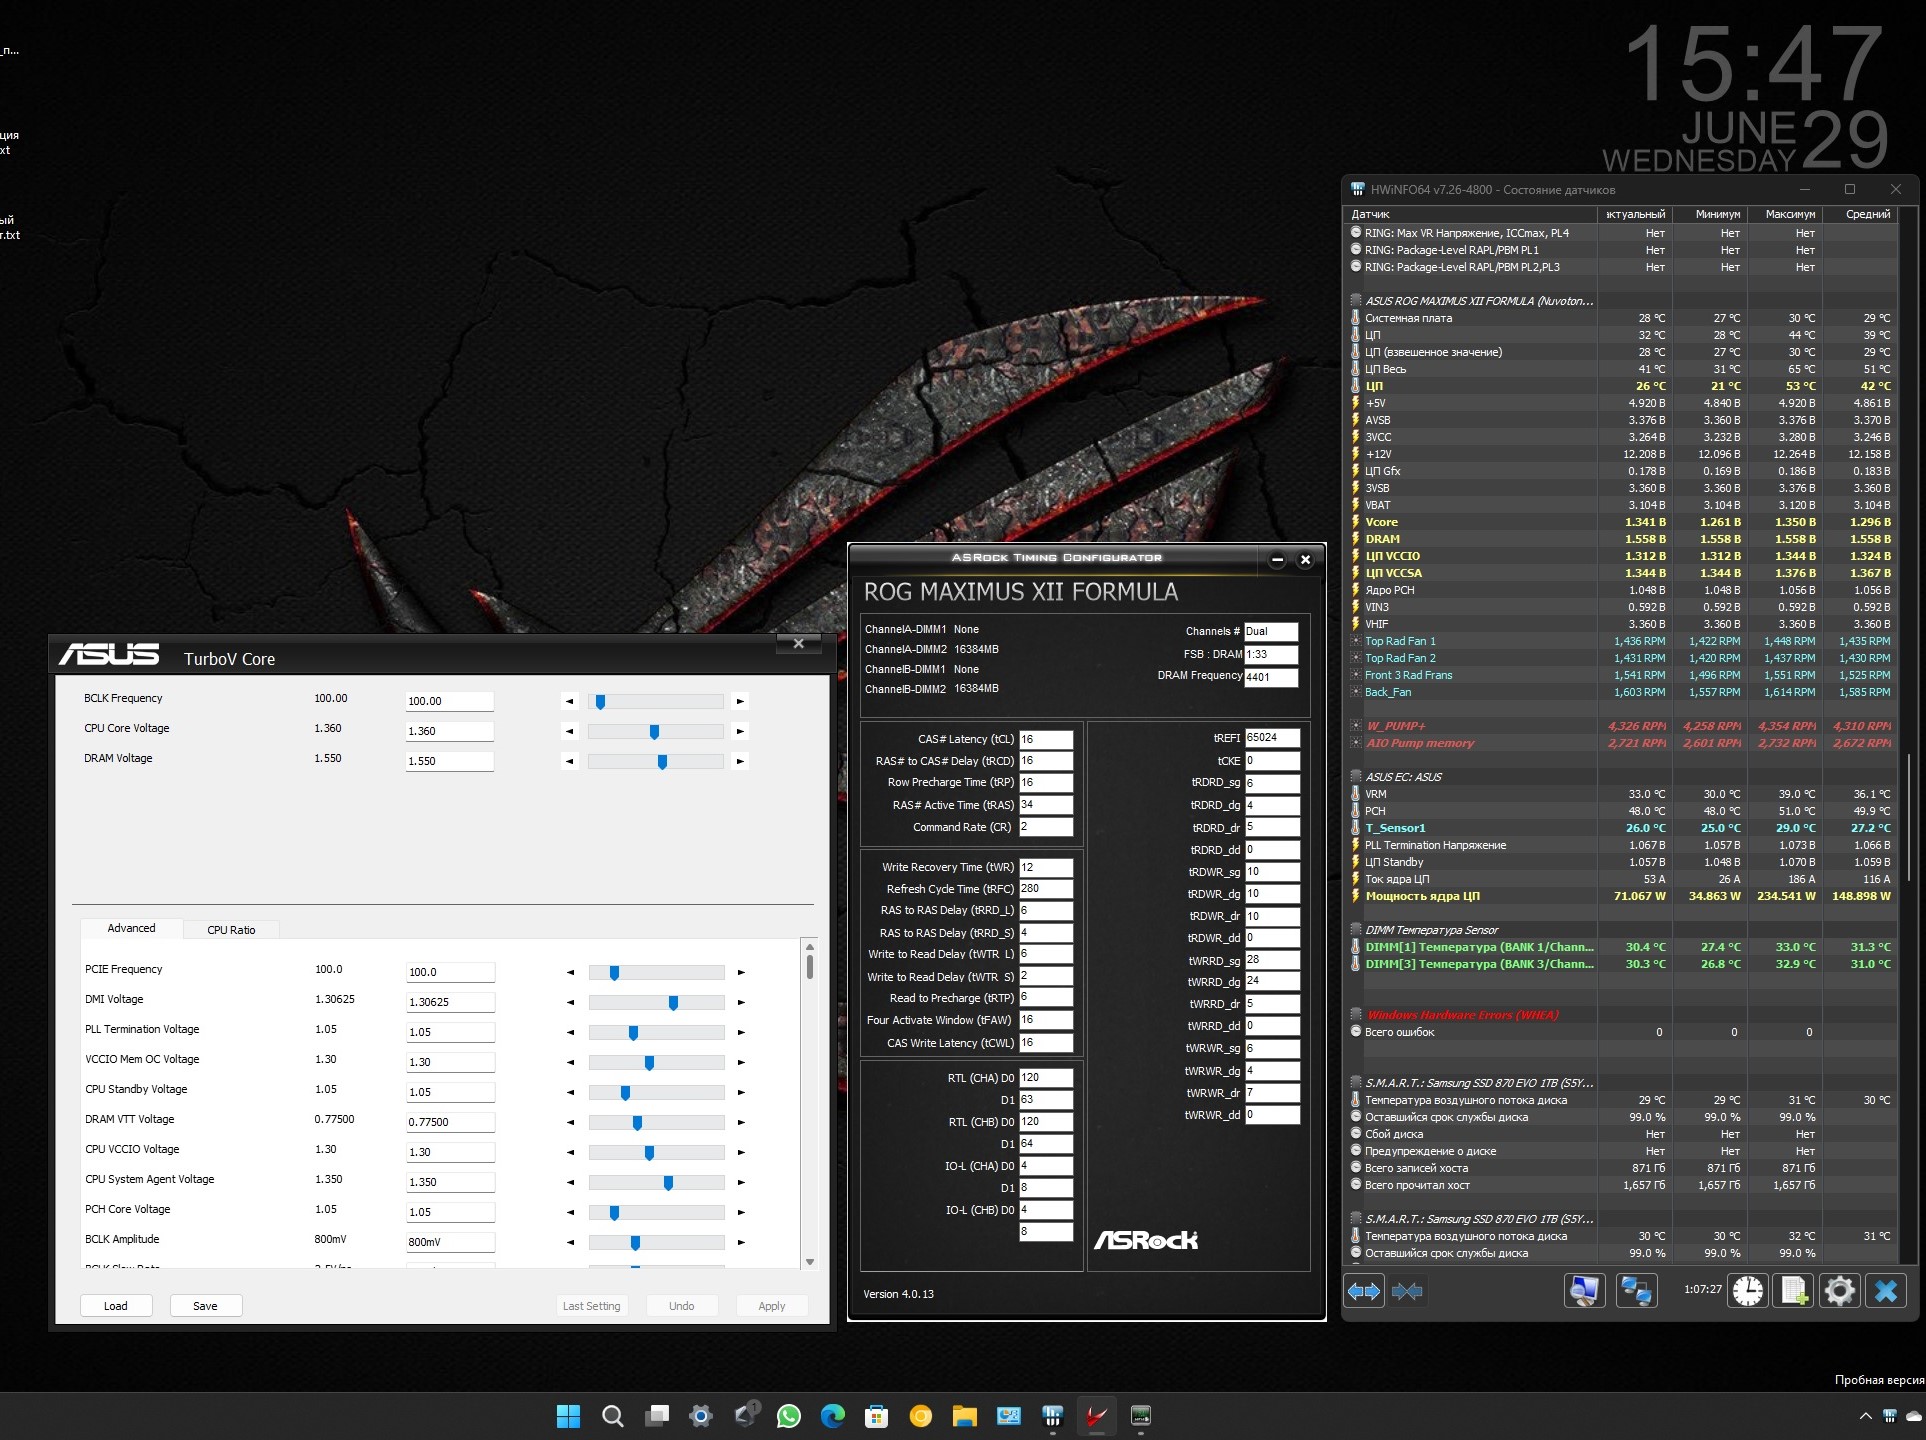1926x1440 pixels.
Task: Open HWiNFO sensor settings gear
Action: [1839, 1291]
